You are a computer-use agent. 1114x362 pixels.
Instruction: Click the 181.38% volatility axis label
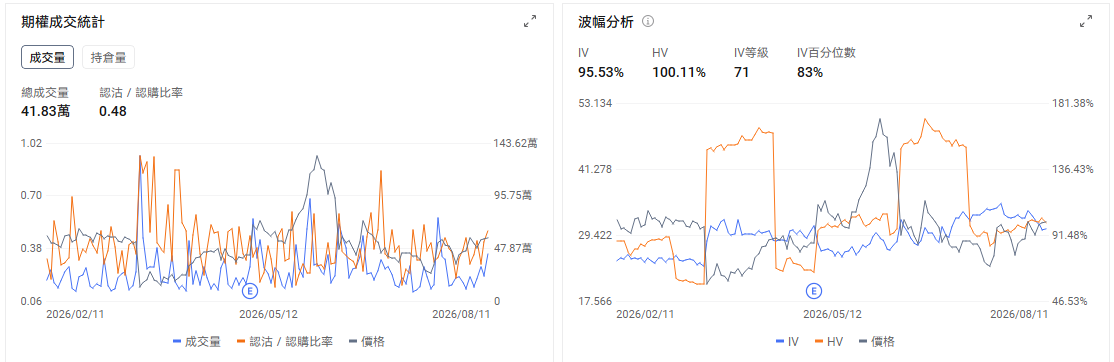[1072, 104]
